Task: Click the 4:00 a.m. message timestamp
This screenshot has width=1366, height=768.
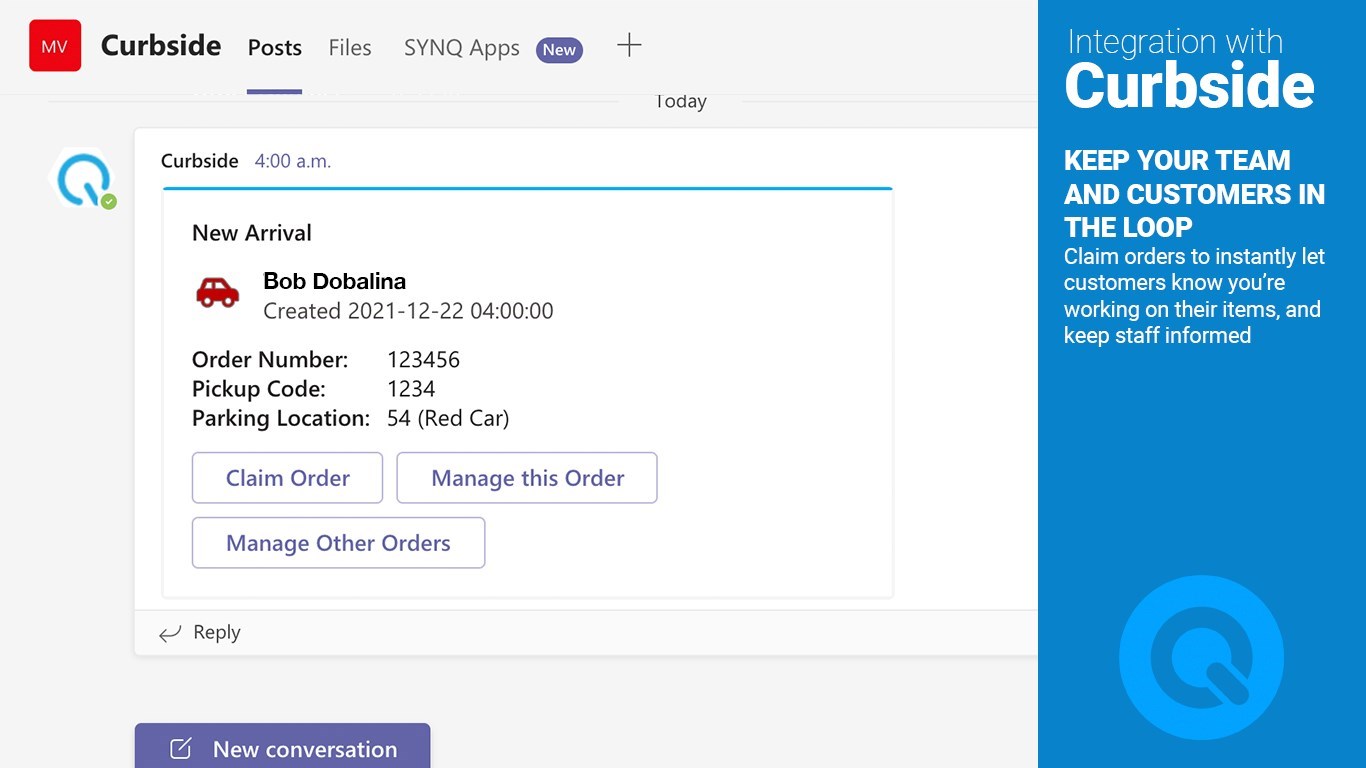Action: tap(292, 161)
